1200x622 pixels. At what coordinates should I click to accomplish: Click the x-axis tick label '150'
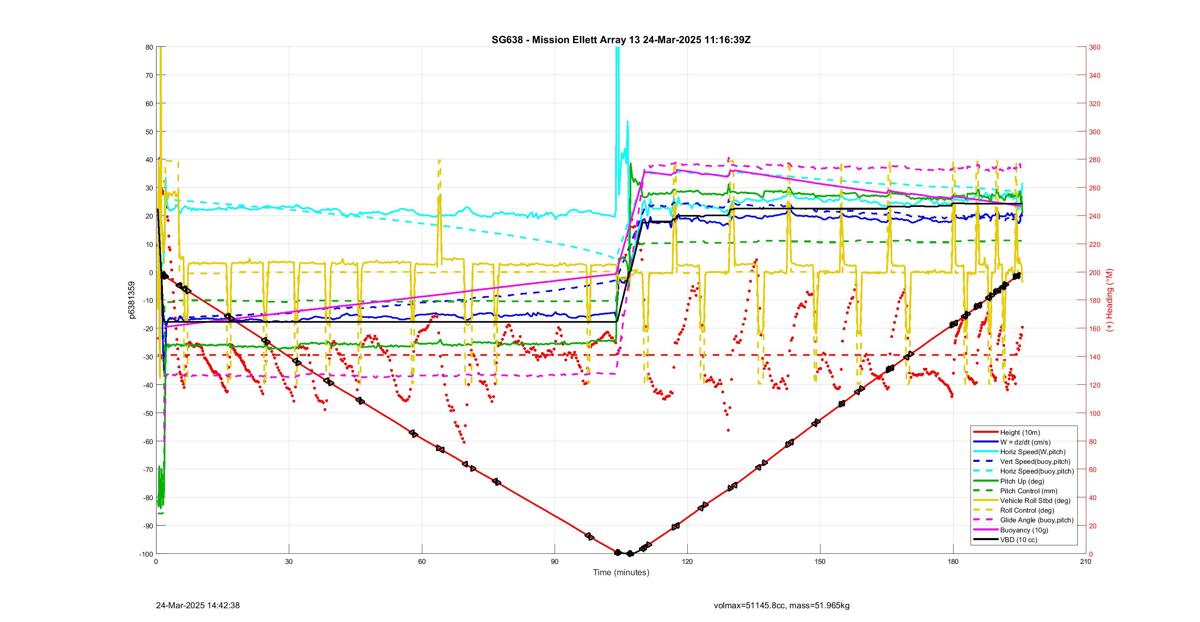(x=820, y=562)
